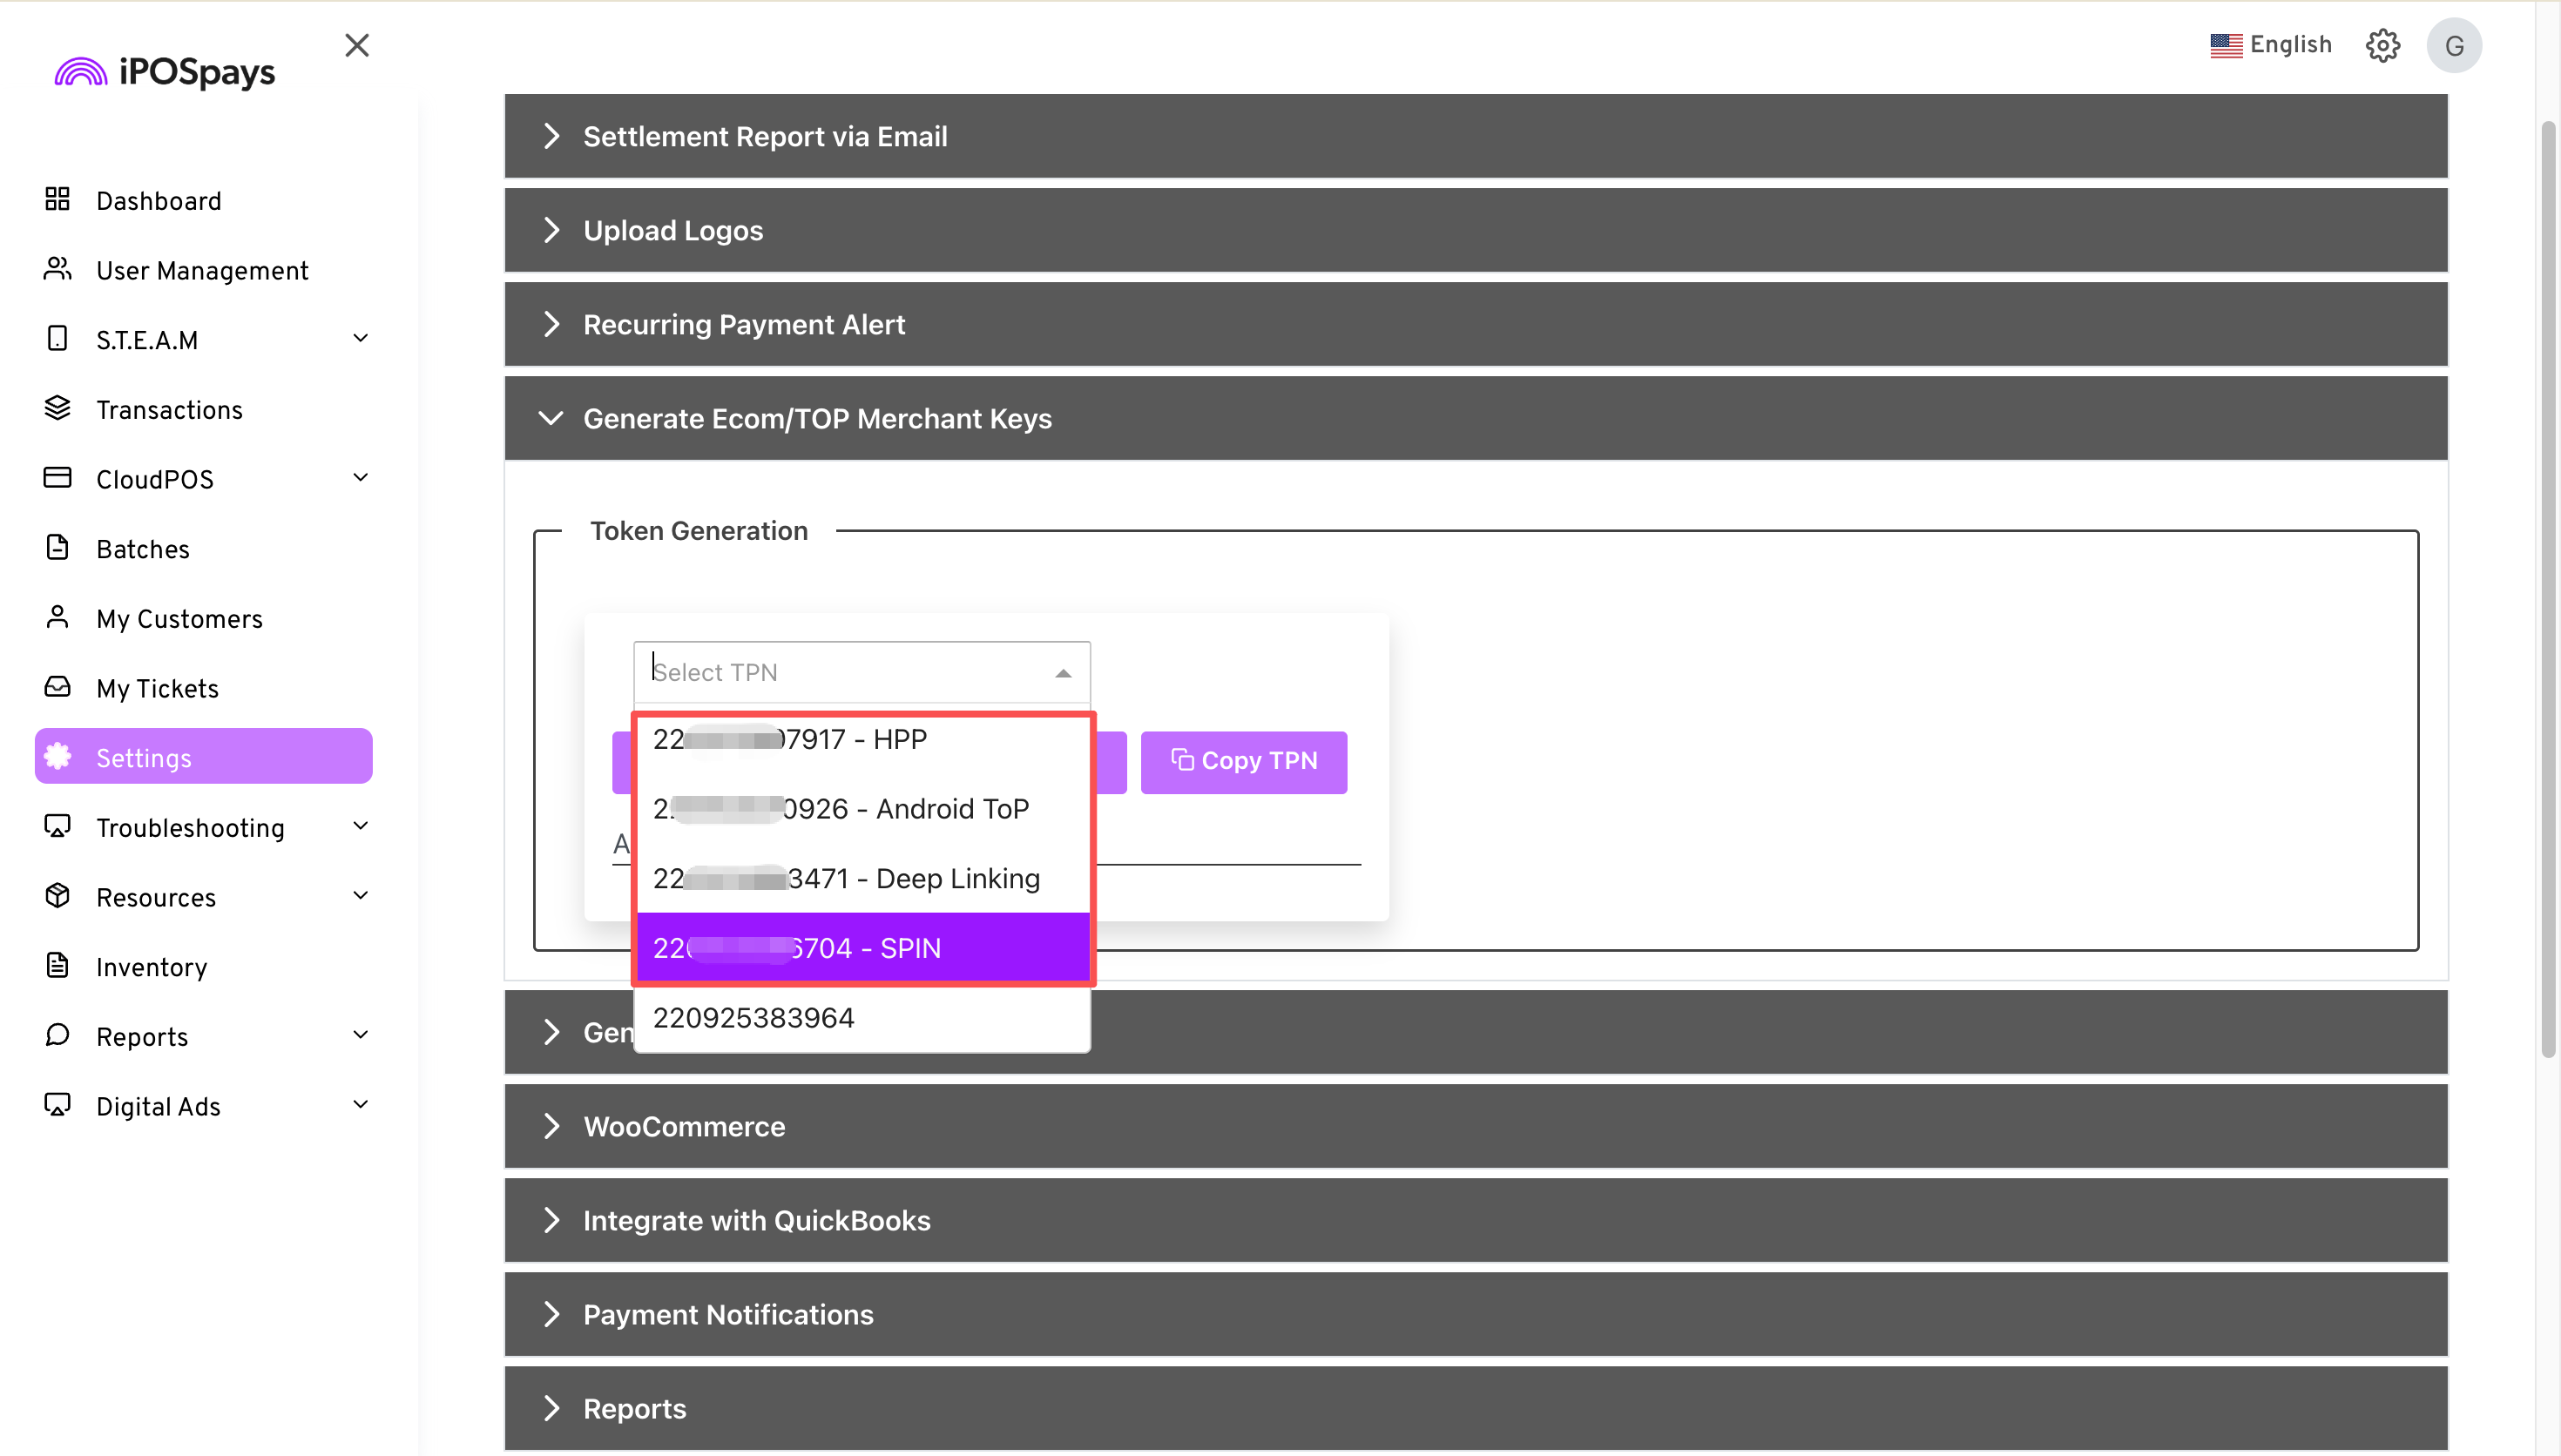2561x1456 pixels.
Task: Expand the CloudPOS submenu chevron
Action: 361,478
